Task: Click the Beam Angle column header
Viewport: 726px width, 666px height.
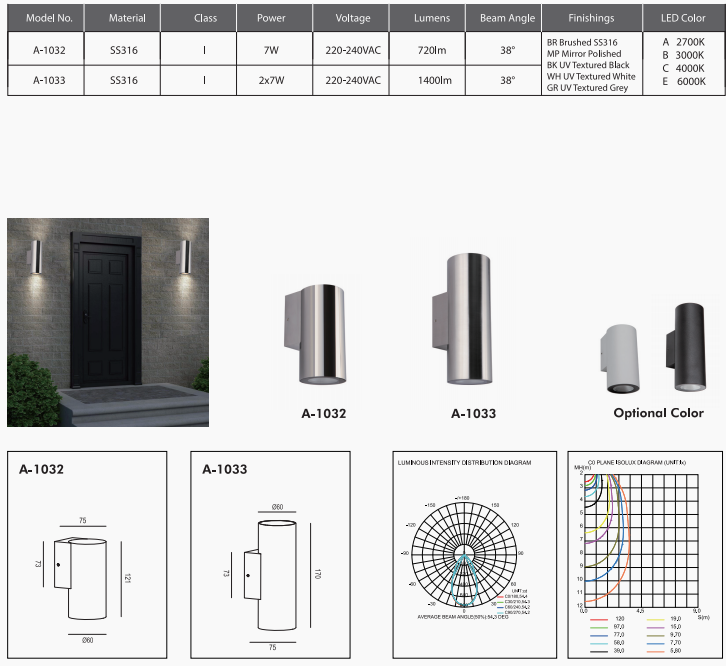Action: pyautogui.click(x=504, y=18)
